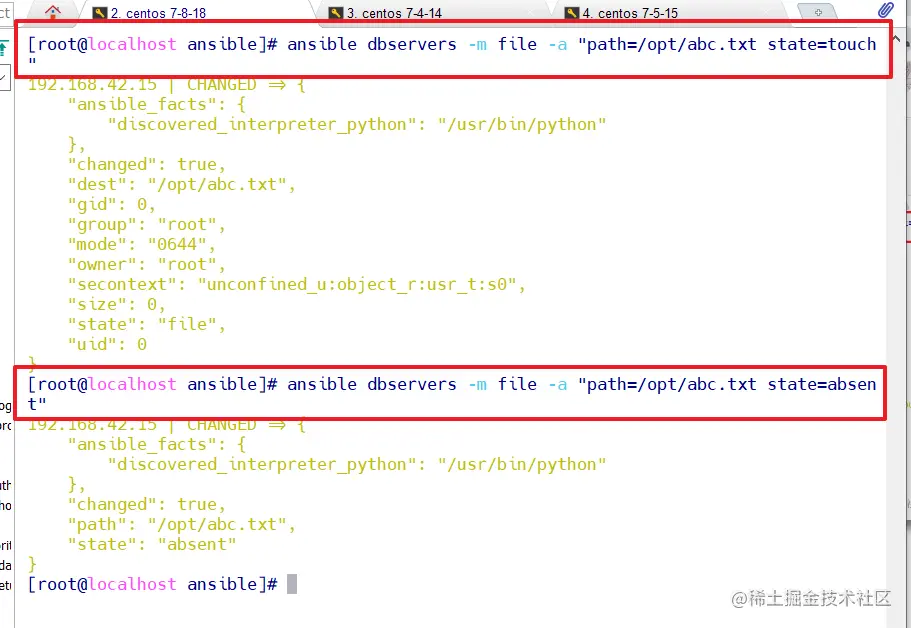Open a new session tab with plus button
911x628 pixels.
click(818, 12)
